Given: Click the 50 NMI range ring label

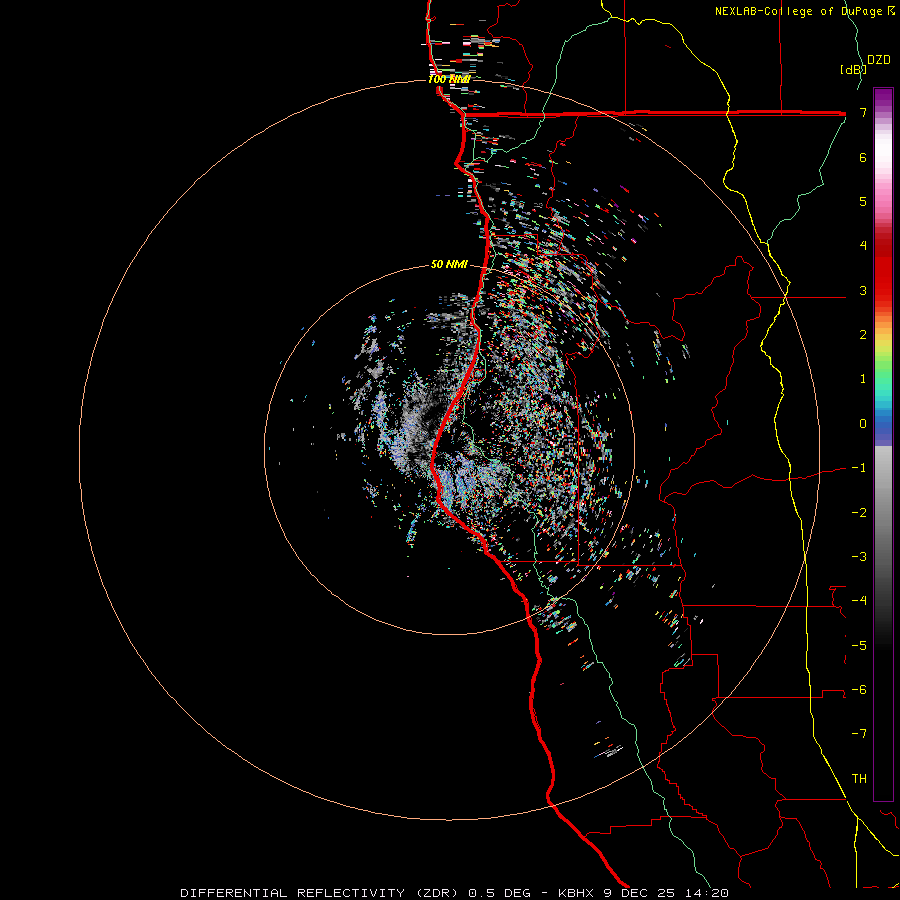Looking at the screenshot, I should pos(449,264).
